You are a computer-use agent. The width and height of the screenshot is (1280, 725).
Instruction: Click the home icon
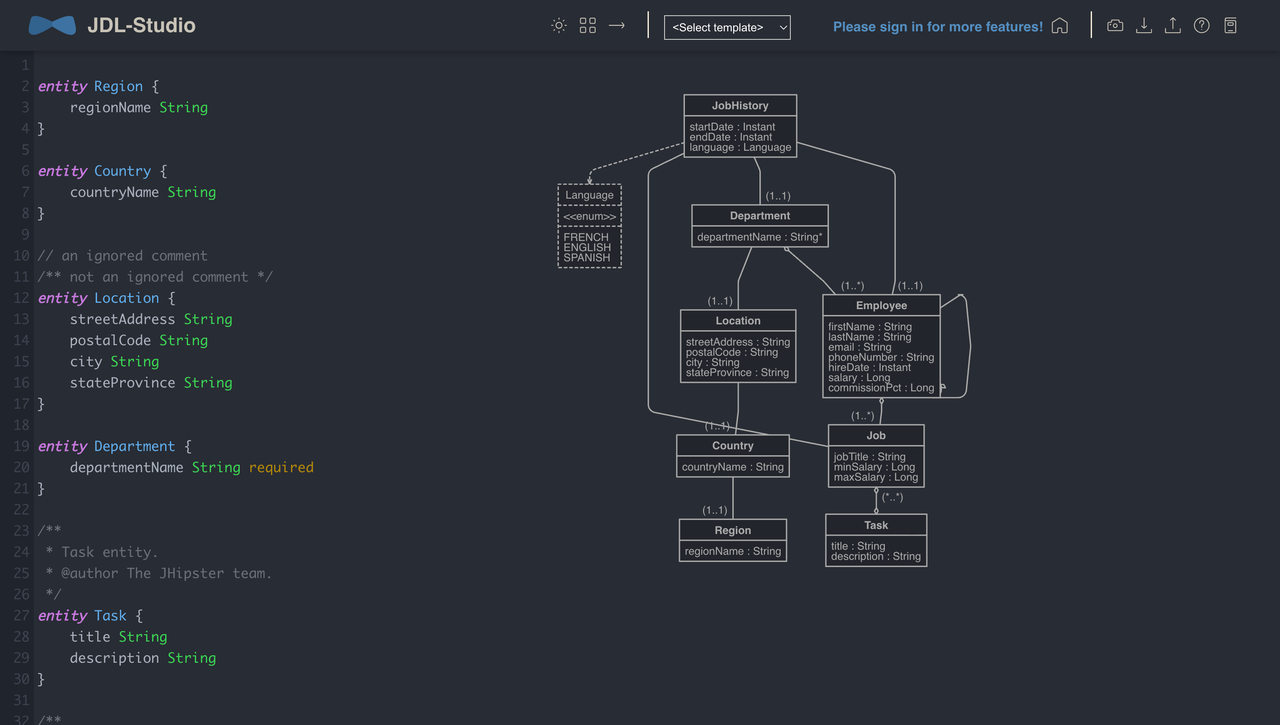point(1060,26)
